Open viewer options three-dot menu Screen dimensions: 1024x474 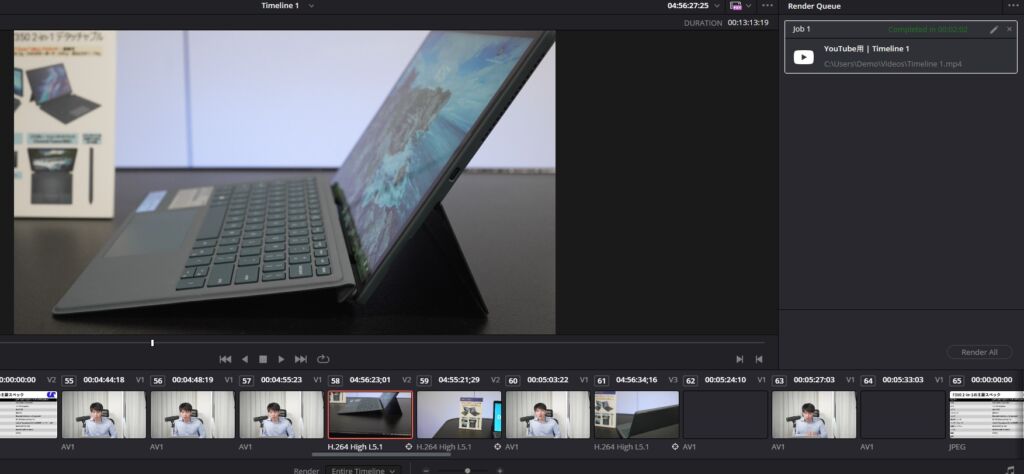click(x=767, y=6)
